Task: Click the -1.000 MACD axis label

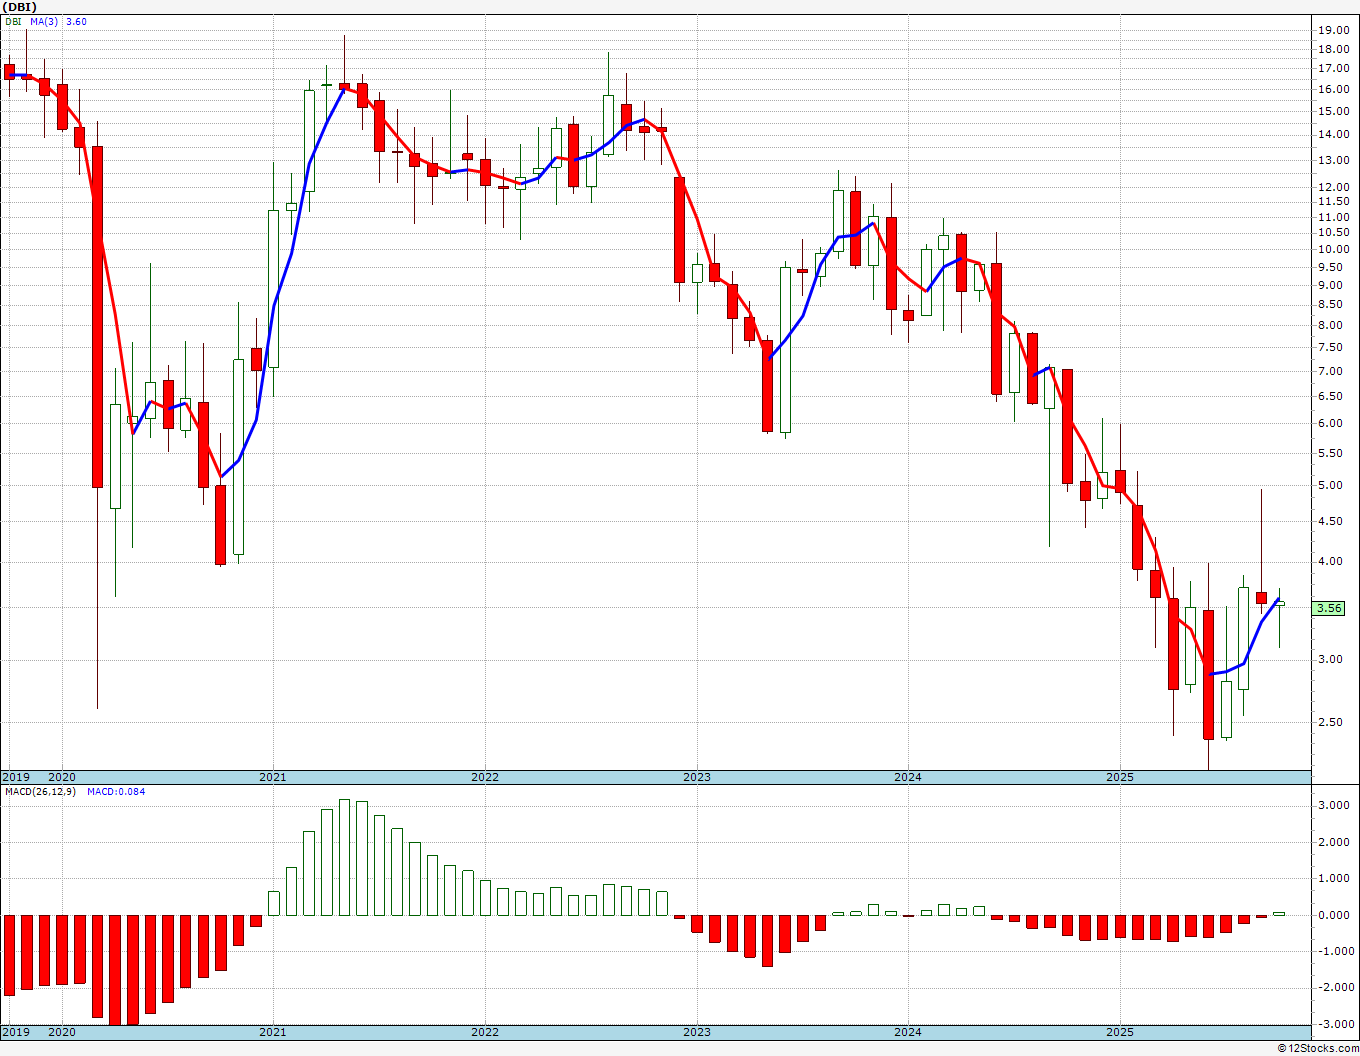Action: 1334,951
